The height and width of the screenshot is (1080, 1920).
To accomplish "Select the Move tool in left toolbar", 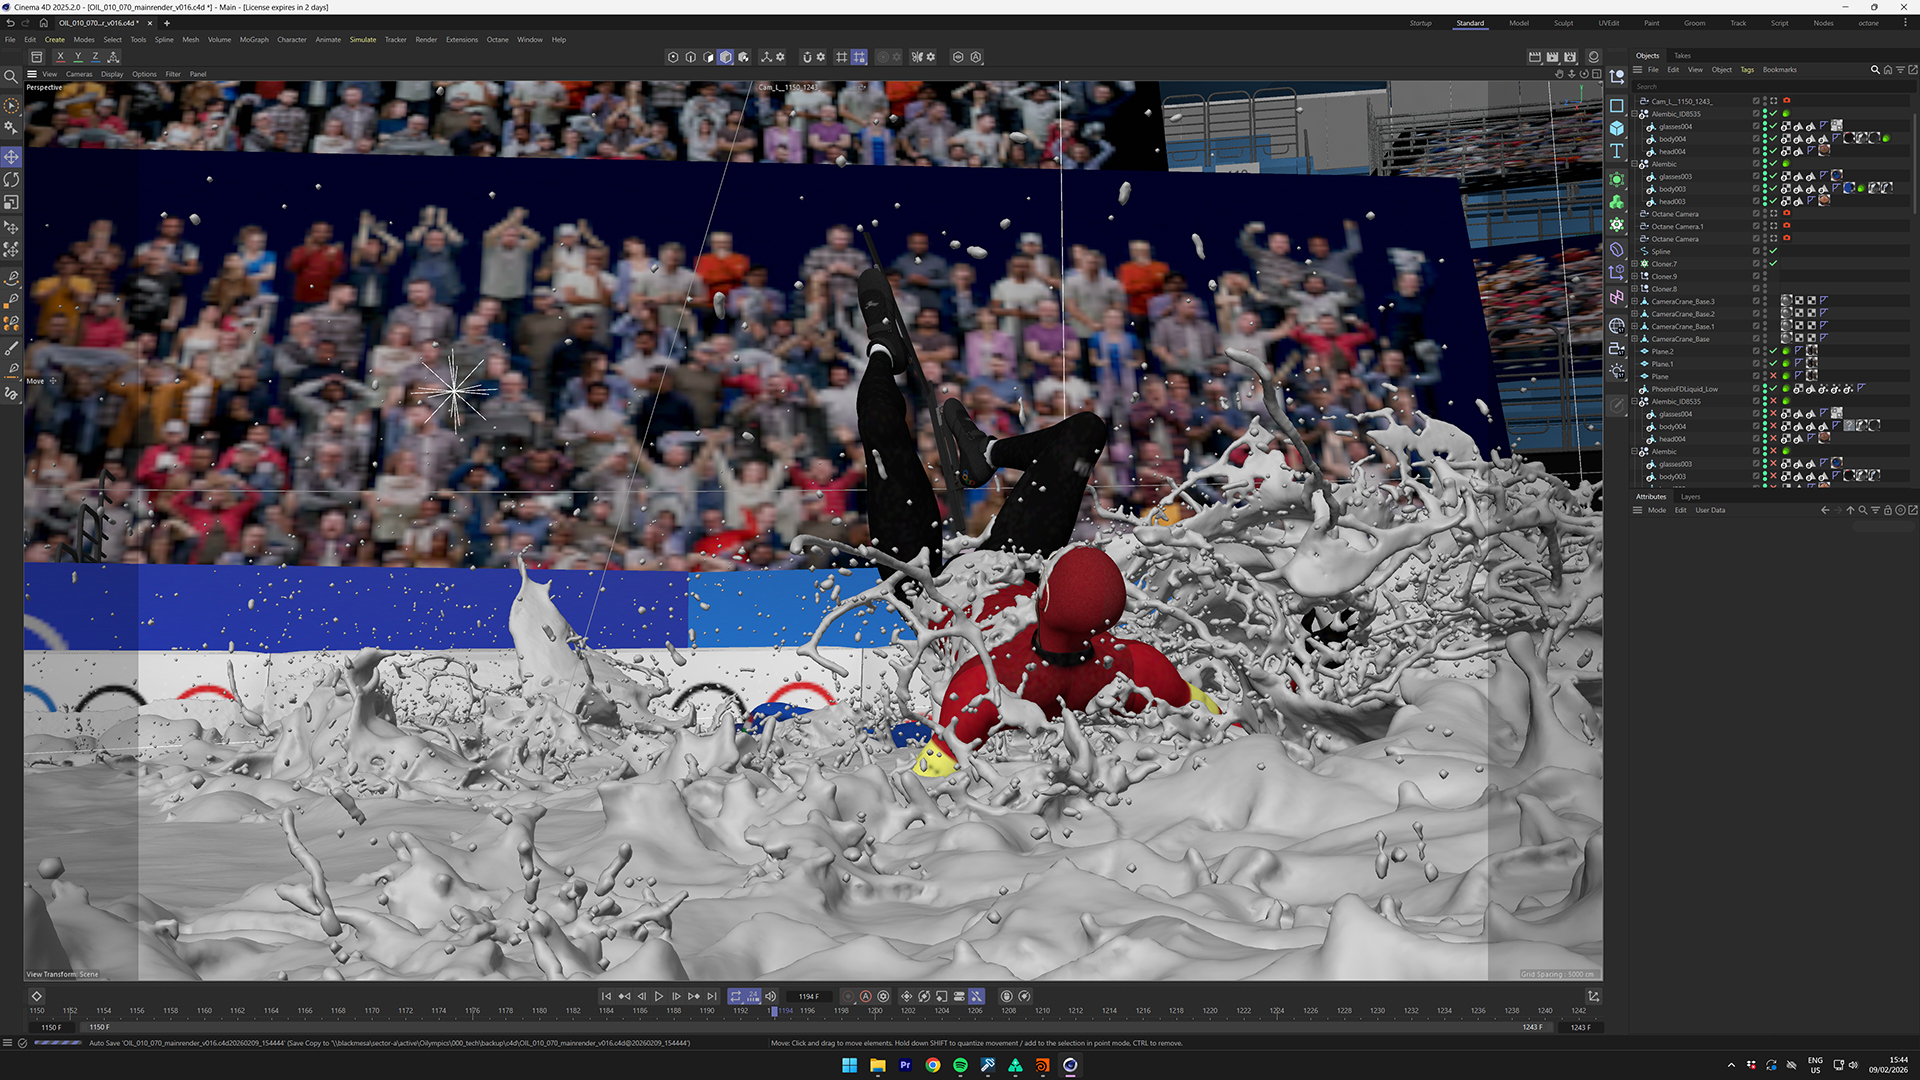I will pyautogui.click(x=11, y=157).
